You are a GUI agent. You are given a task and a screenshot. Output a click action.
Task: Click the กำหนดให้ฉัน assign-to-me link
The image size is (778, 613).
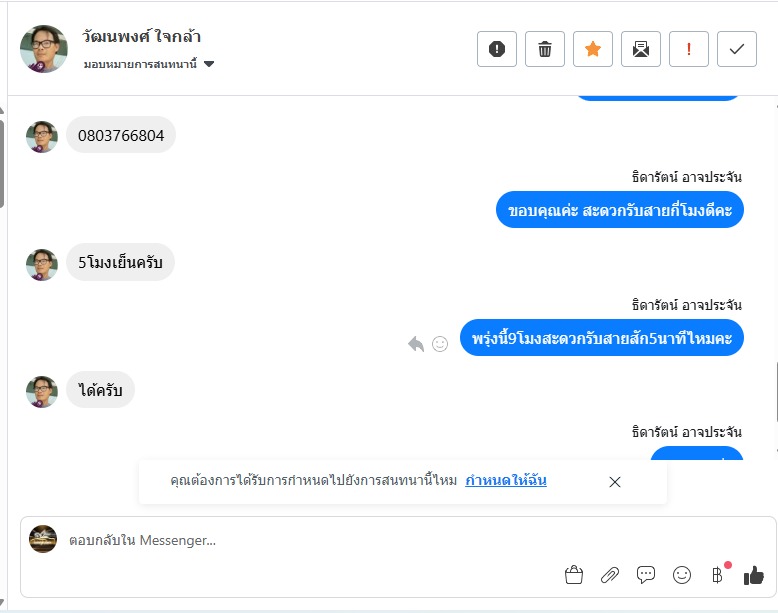[506, 481]
